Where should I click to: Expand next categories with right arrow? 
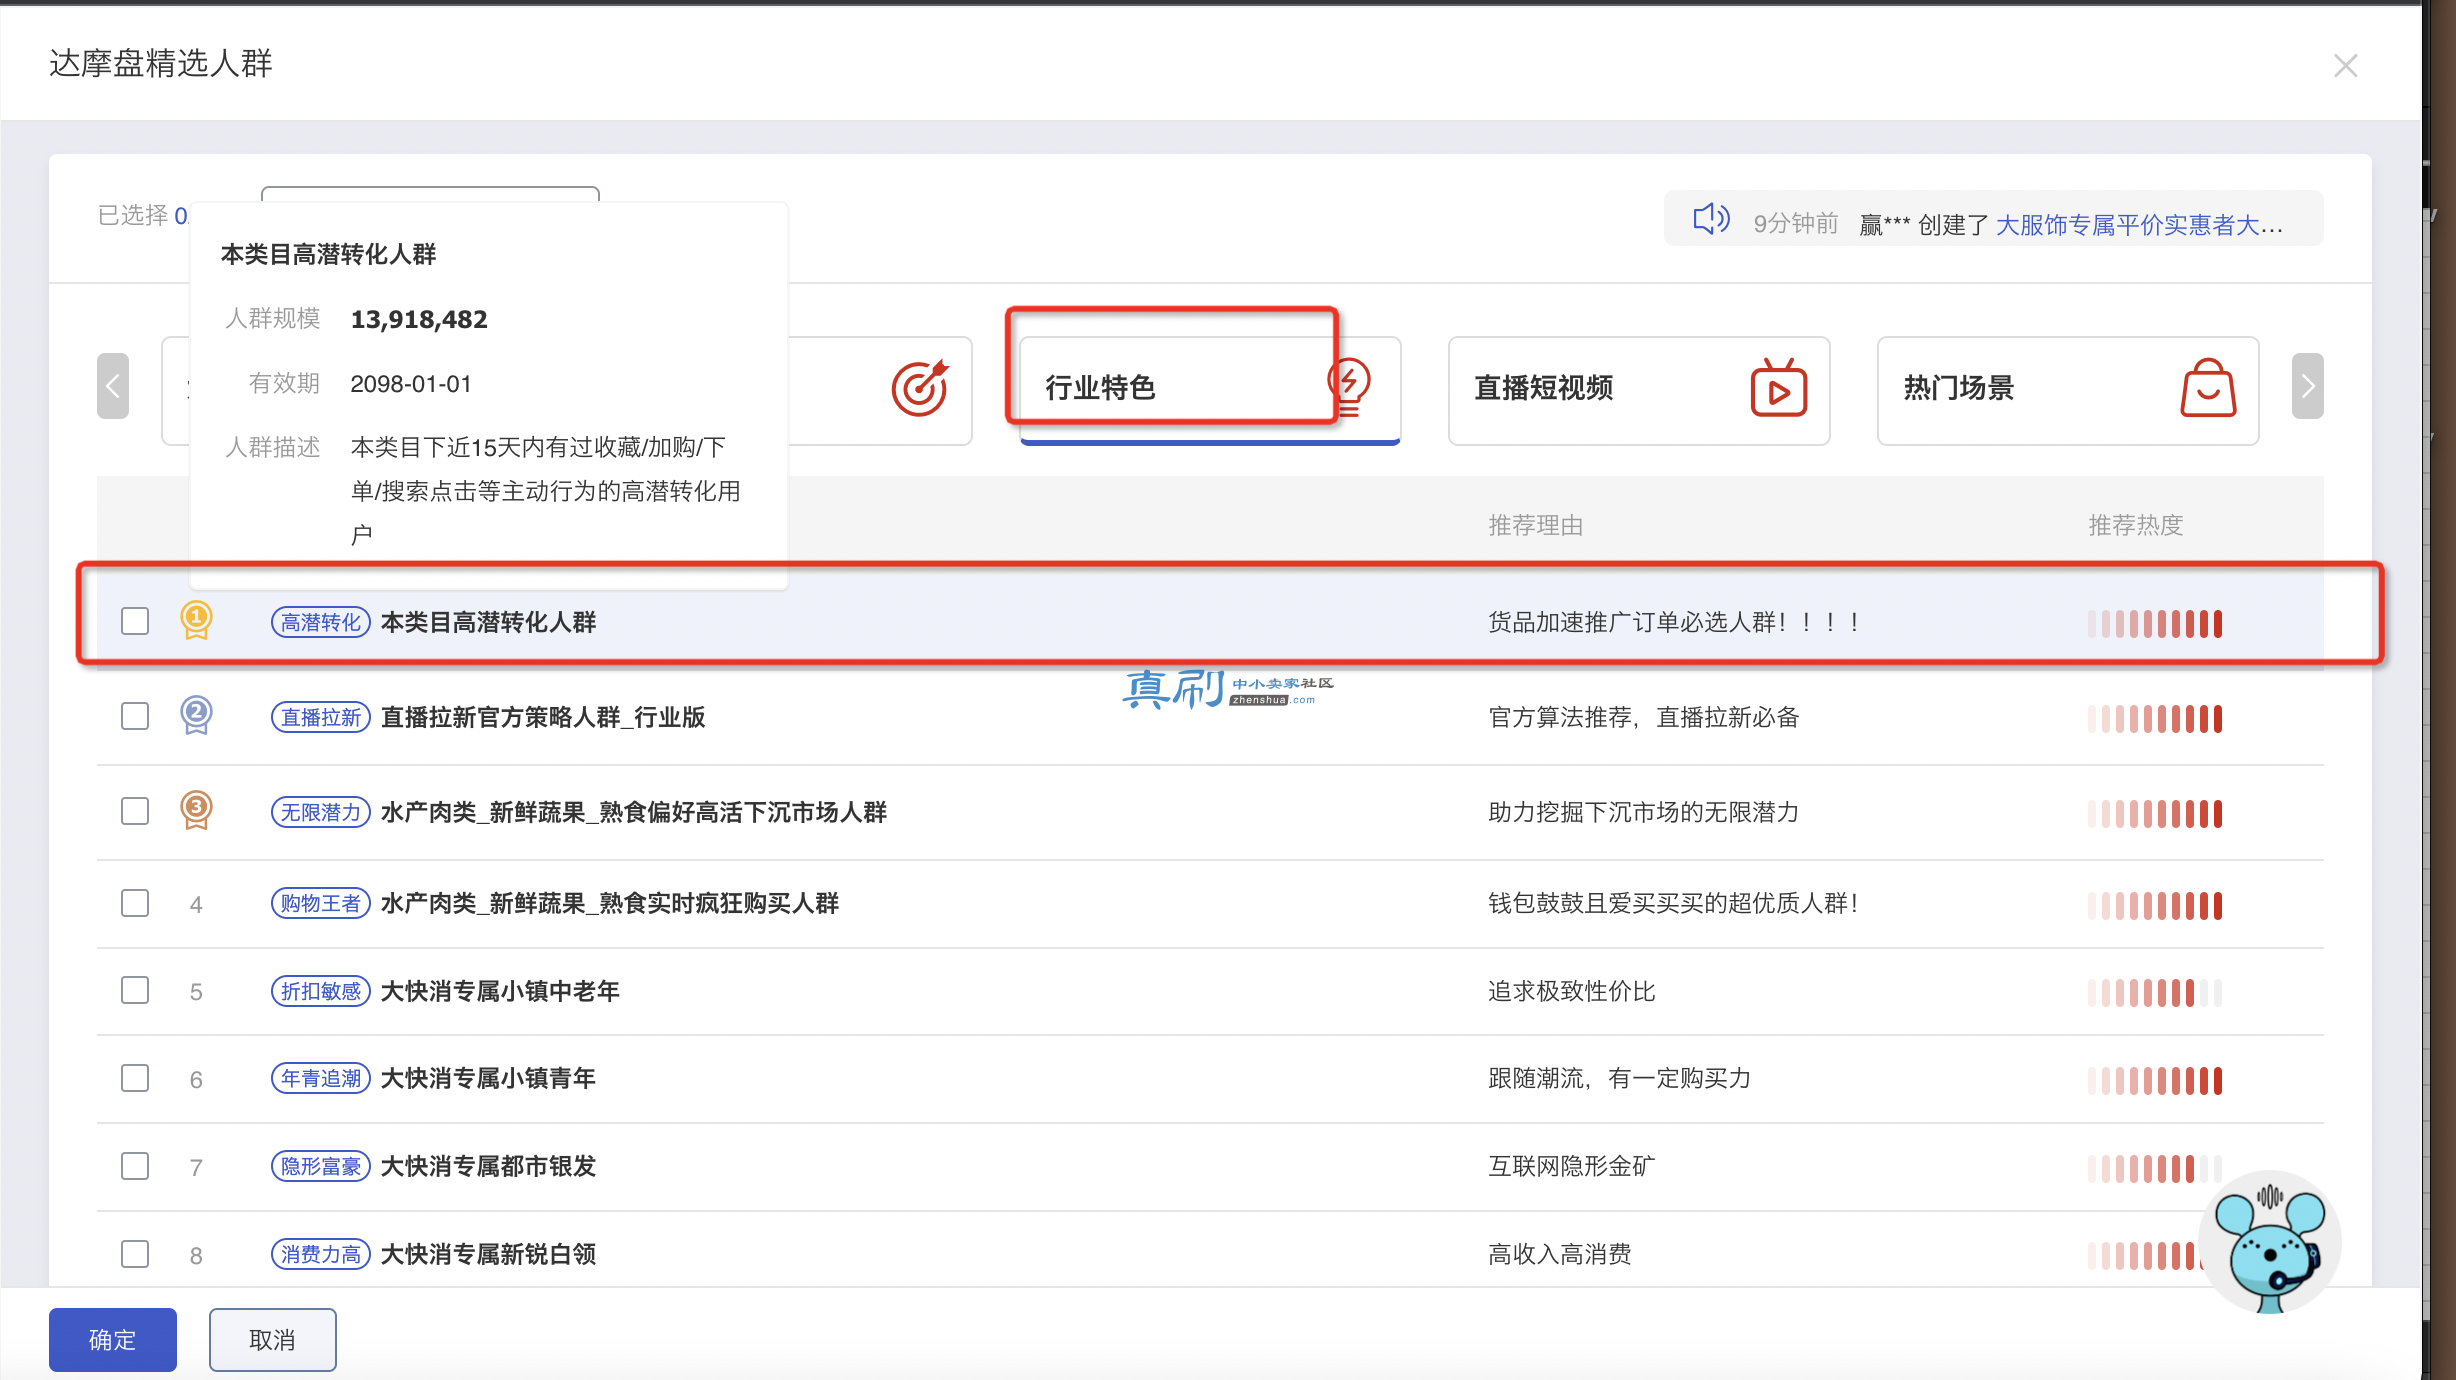[2307, 386]
